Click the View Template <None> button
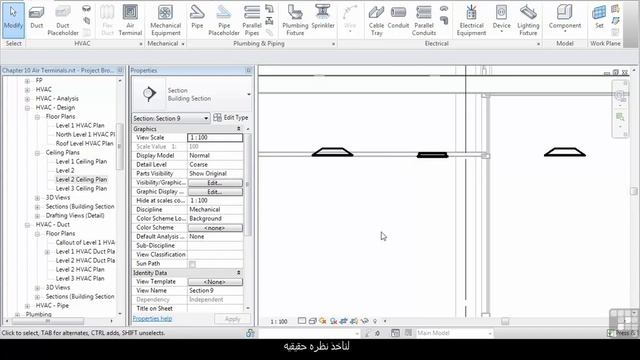The image size is (640, 360). (215, 282)
